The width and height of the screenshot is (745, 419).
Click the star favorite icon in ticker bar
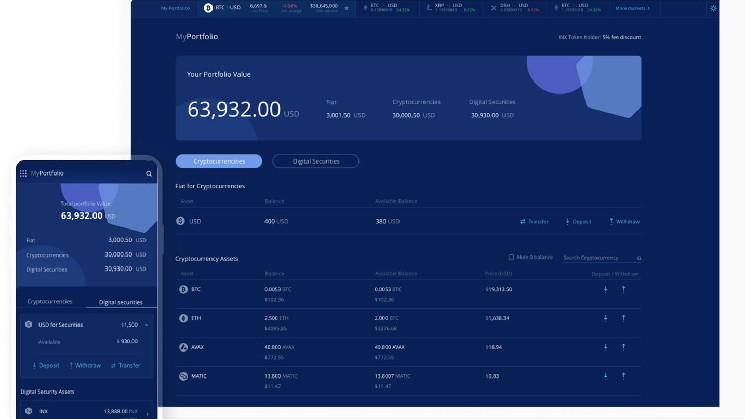(x=347, y=8)
